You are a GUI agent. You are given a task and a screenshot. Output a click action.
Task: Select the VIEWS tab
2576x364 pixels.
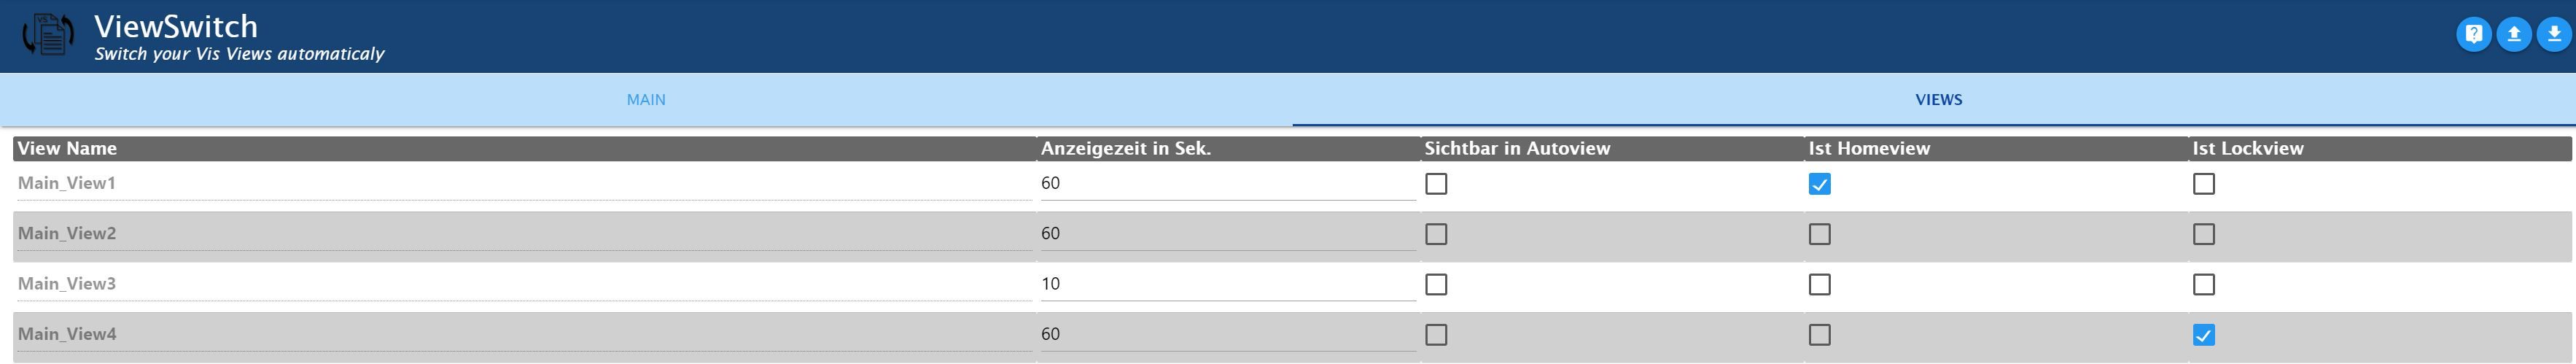point(1938,100)
